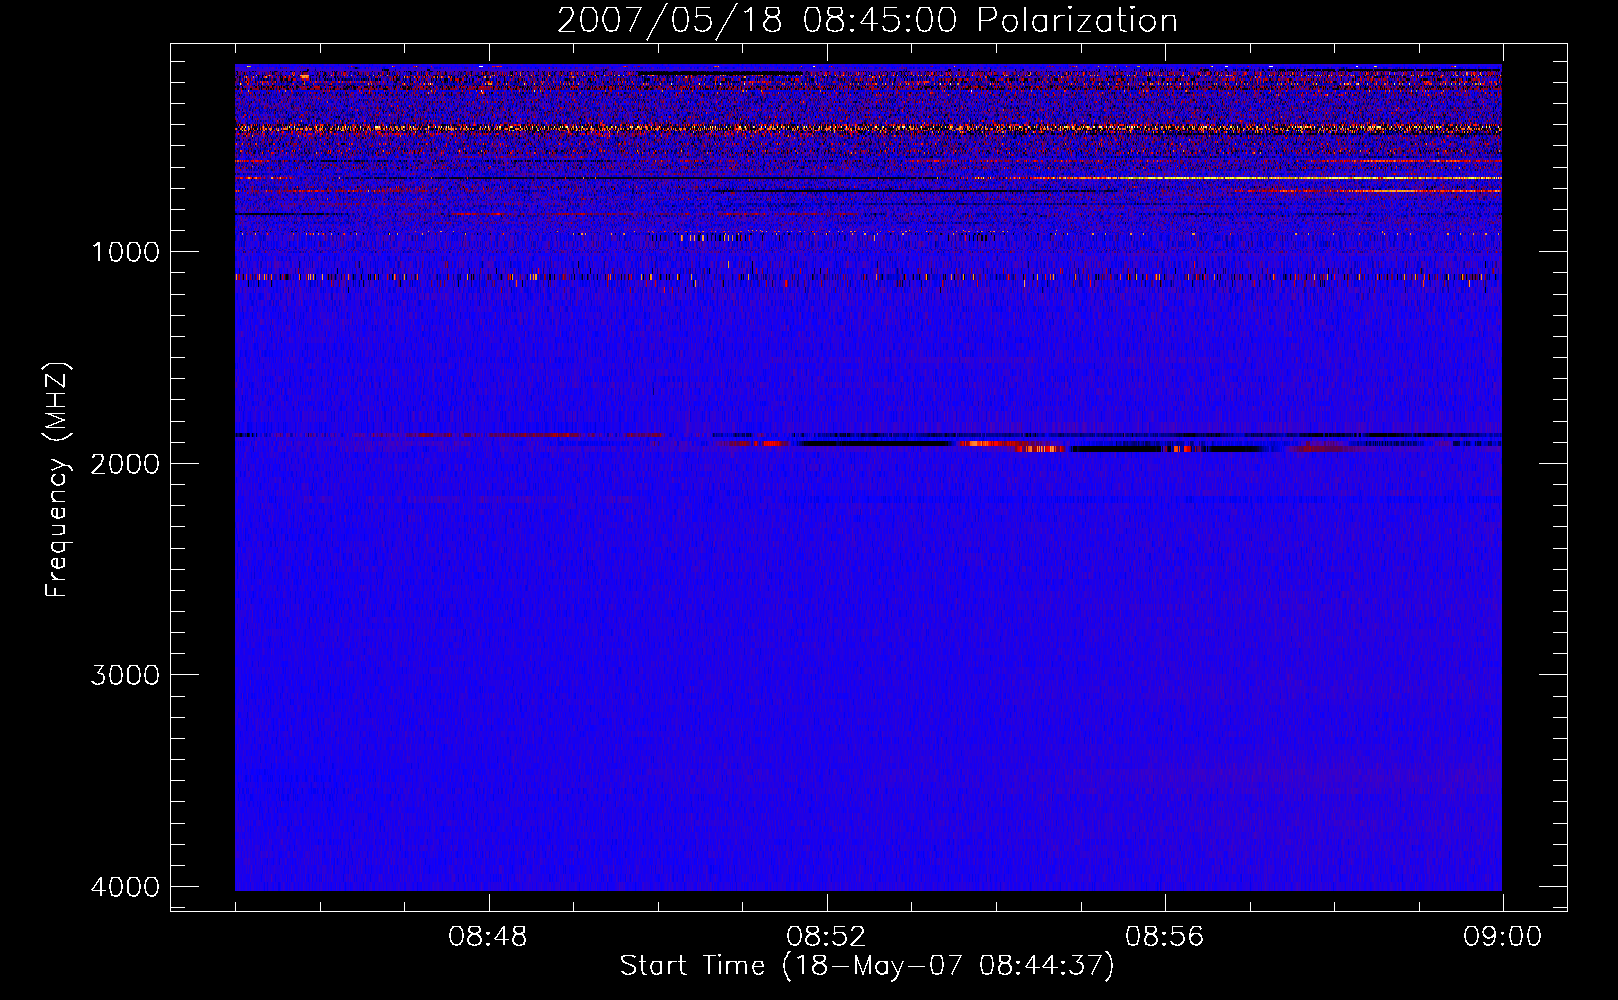Image resolution: width=1618 pixels, height=1000 pixels.
Task: Click the 09:00 time tick label
Action: [x=1502, y=937]
